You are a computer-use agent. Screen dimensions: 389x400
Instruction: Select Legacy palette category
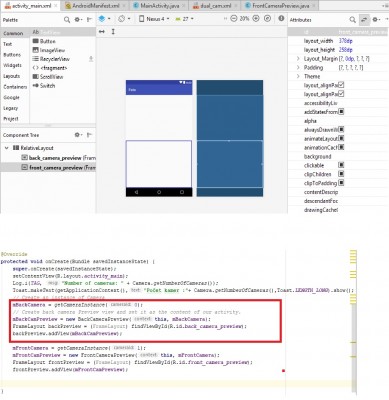click(x=11, y=108)
